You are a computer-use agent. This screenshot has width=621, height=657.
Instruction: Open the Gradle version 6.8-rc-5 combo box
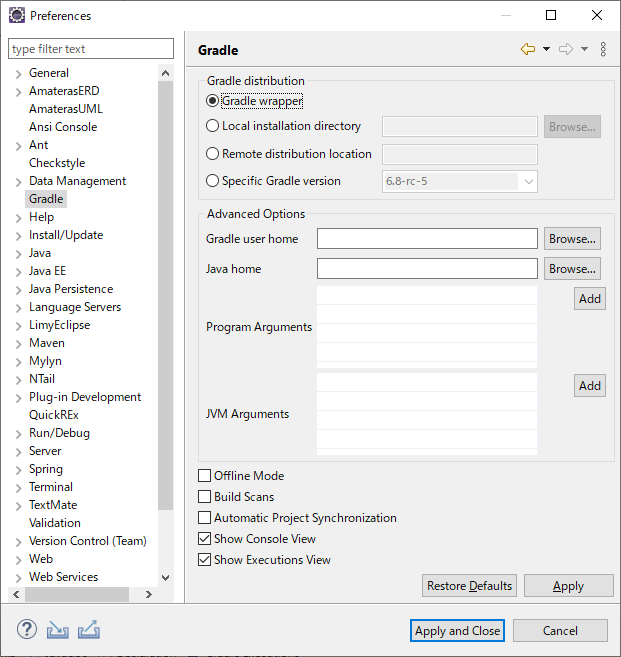click(460, 181)
